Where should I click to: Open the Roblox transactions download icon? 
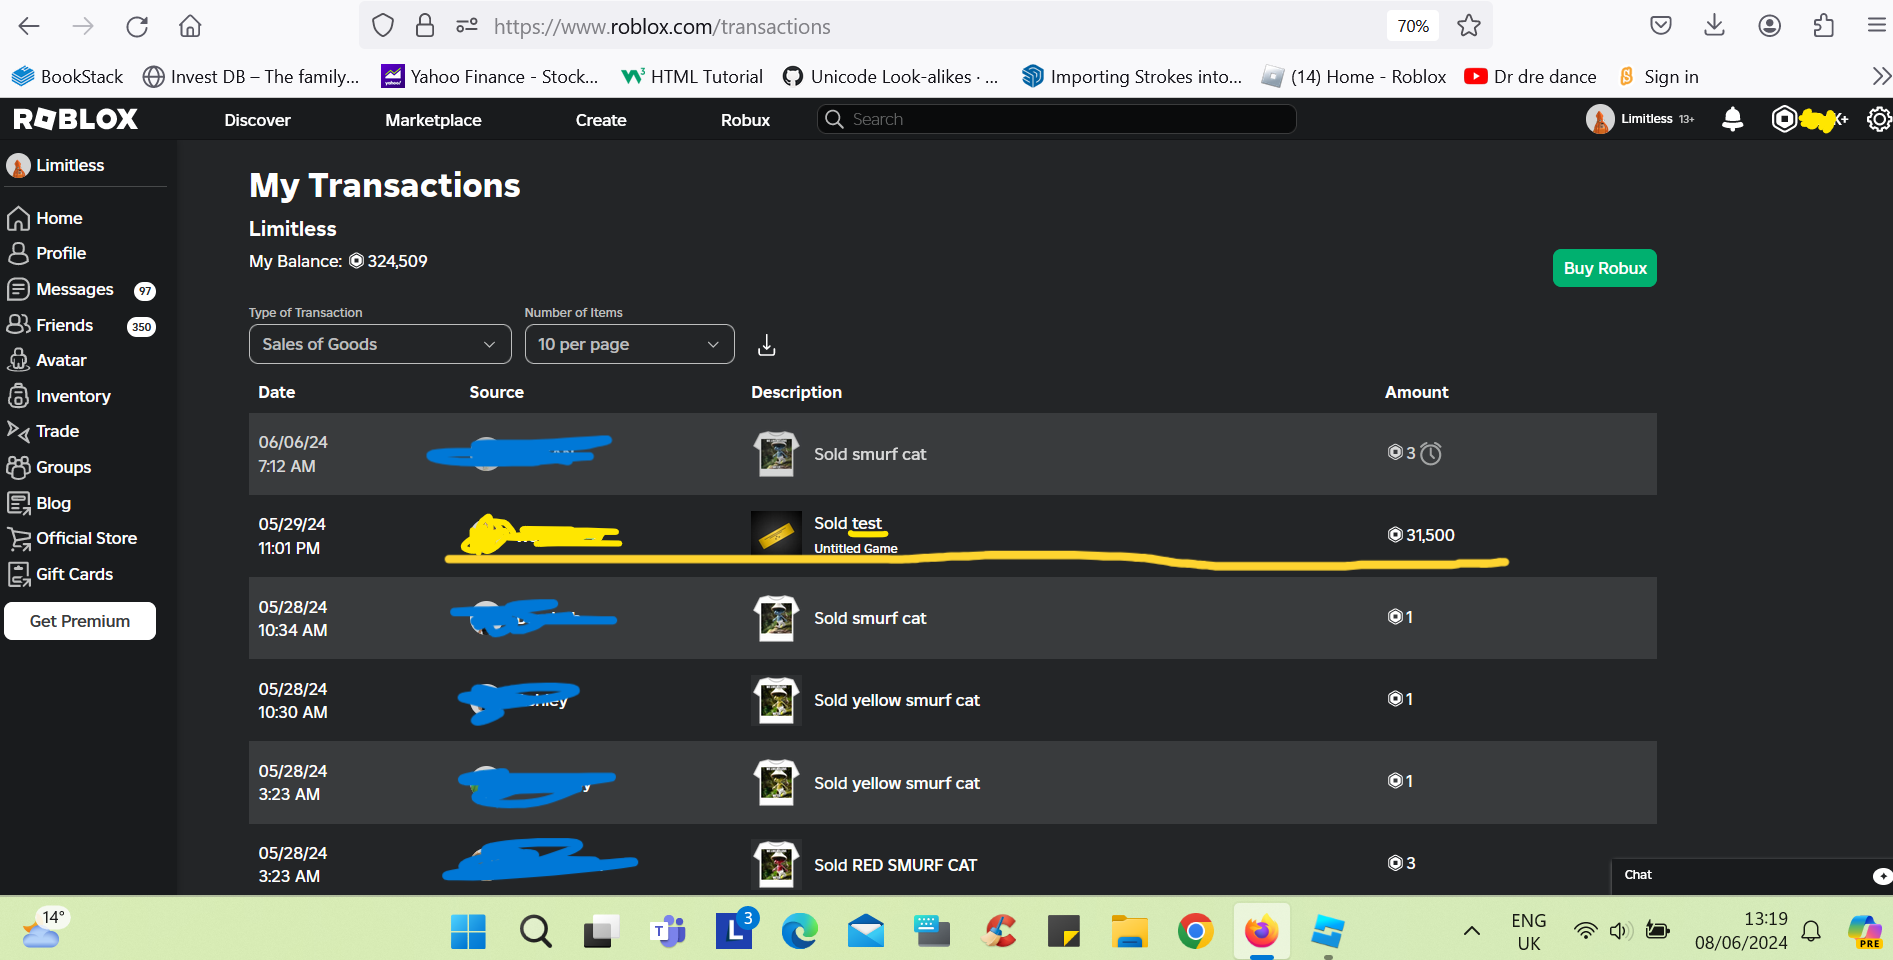(x=766, y=344)
